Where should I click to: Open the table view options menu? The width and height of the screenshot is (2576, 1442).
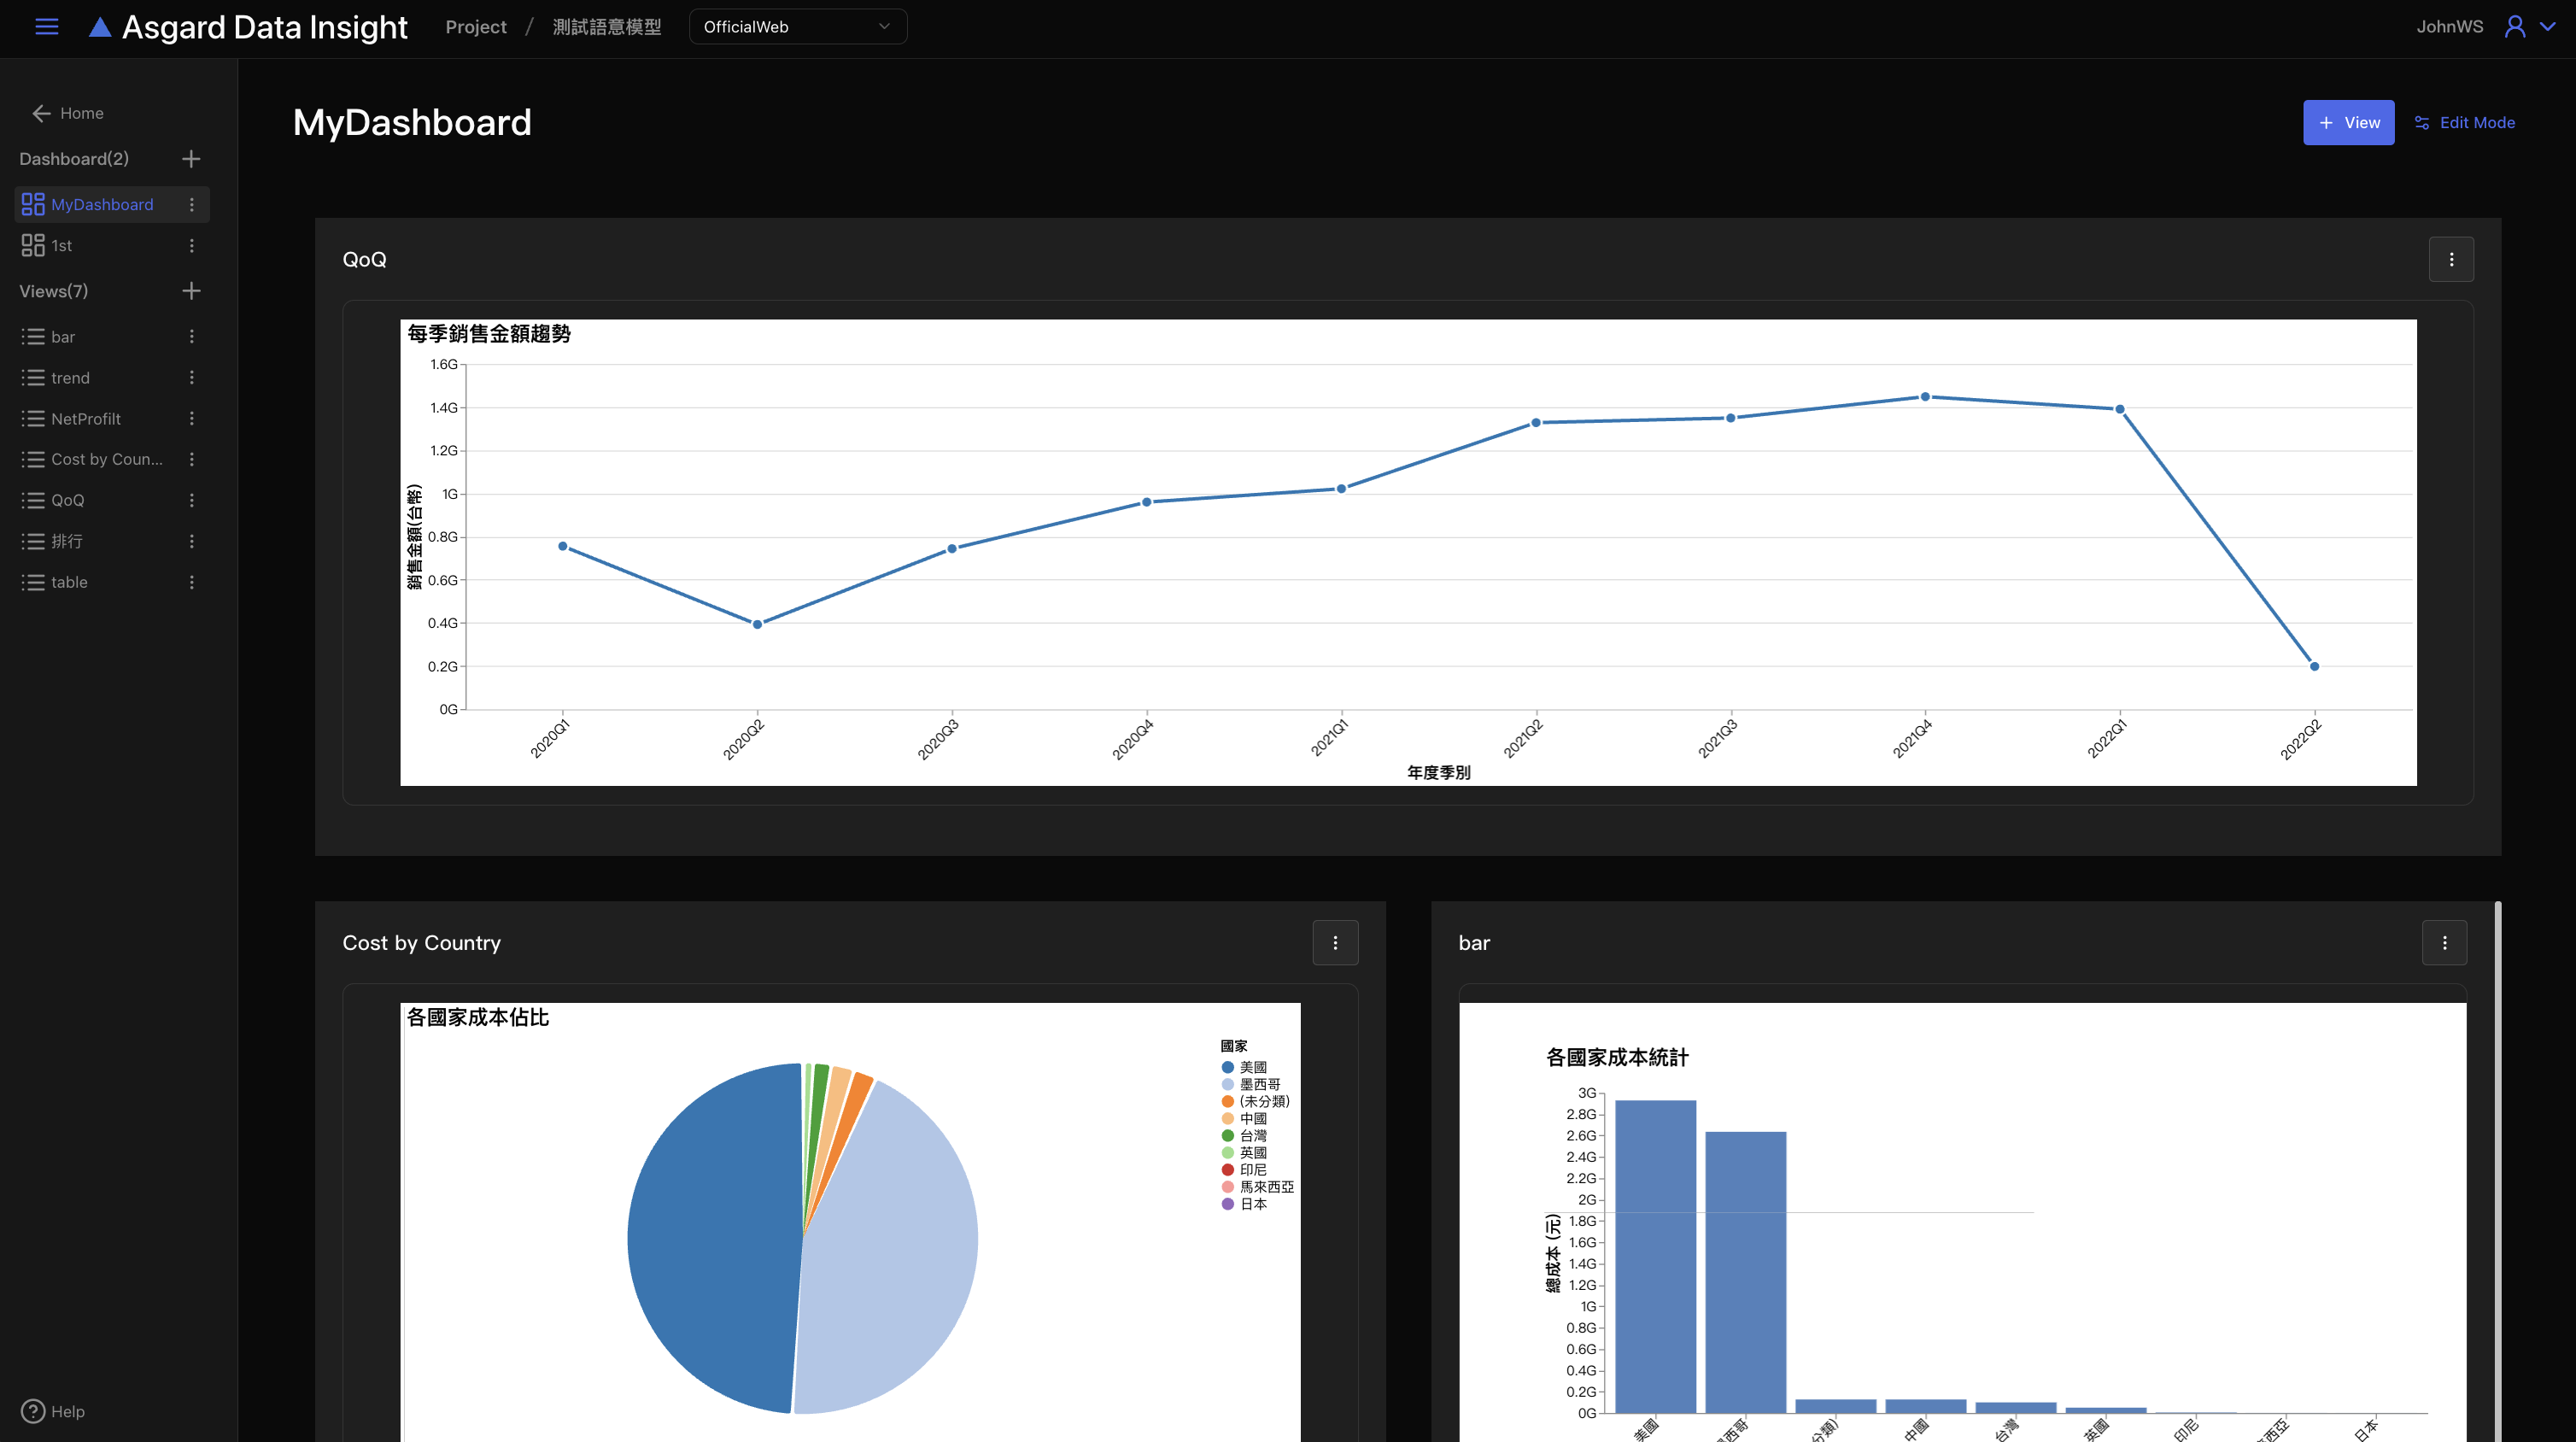point(192,582)
